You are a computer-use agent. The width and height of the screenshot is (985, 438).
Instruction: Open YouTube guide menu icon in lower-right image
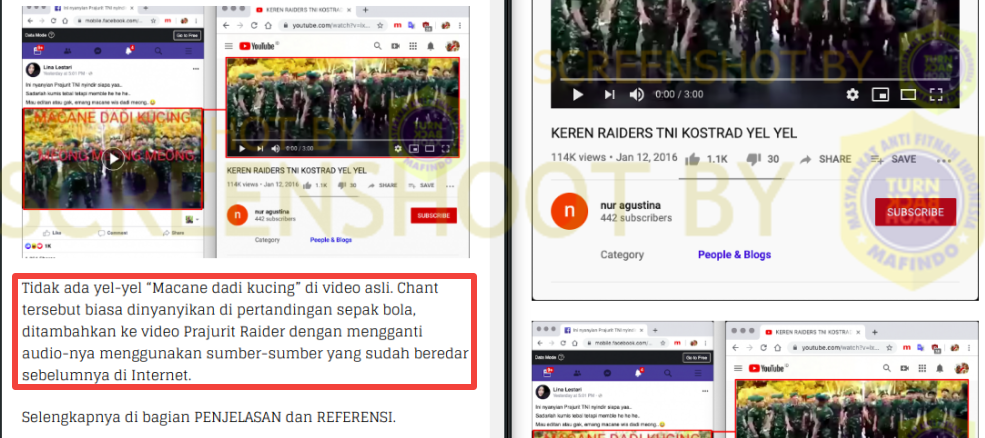point(739,368)
